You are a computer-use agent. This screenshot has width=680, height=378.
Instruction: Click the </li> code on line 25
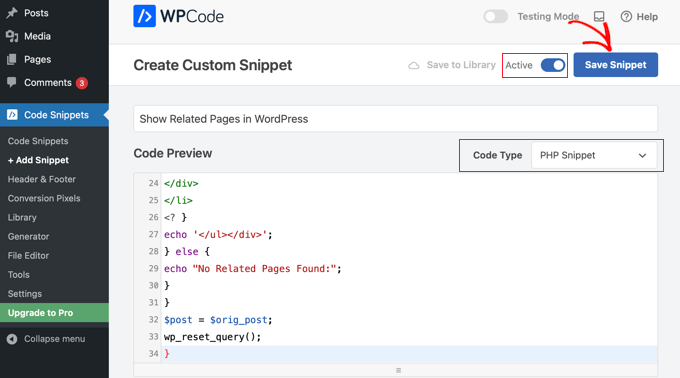(178, 200)
